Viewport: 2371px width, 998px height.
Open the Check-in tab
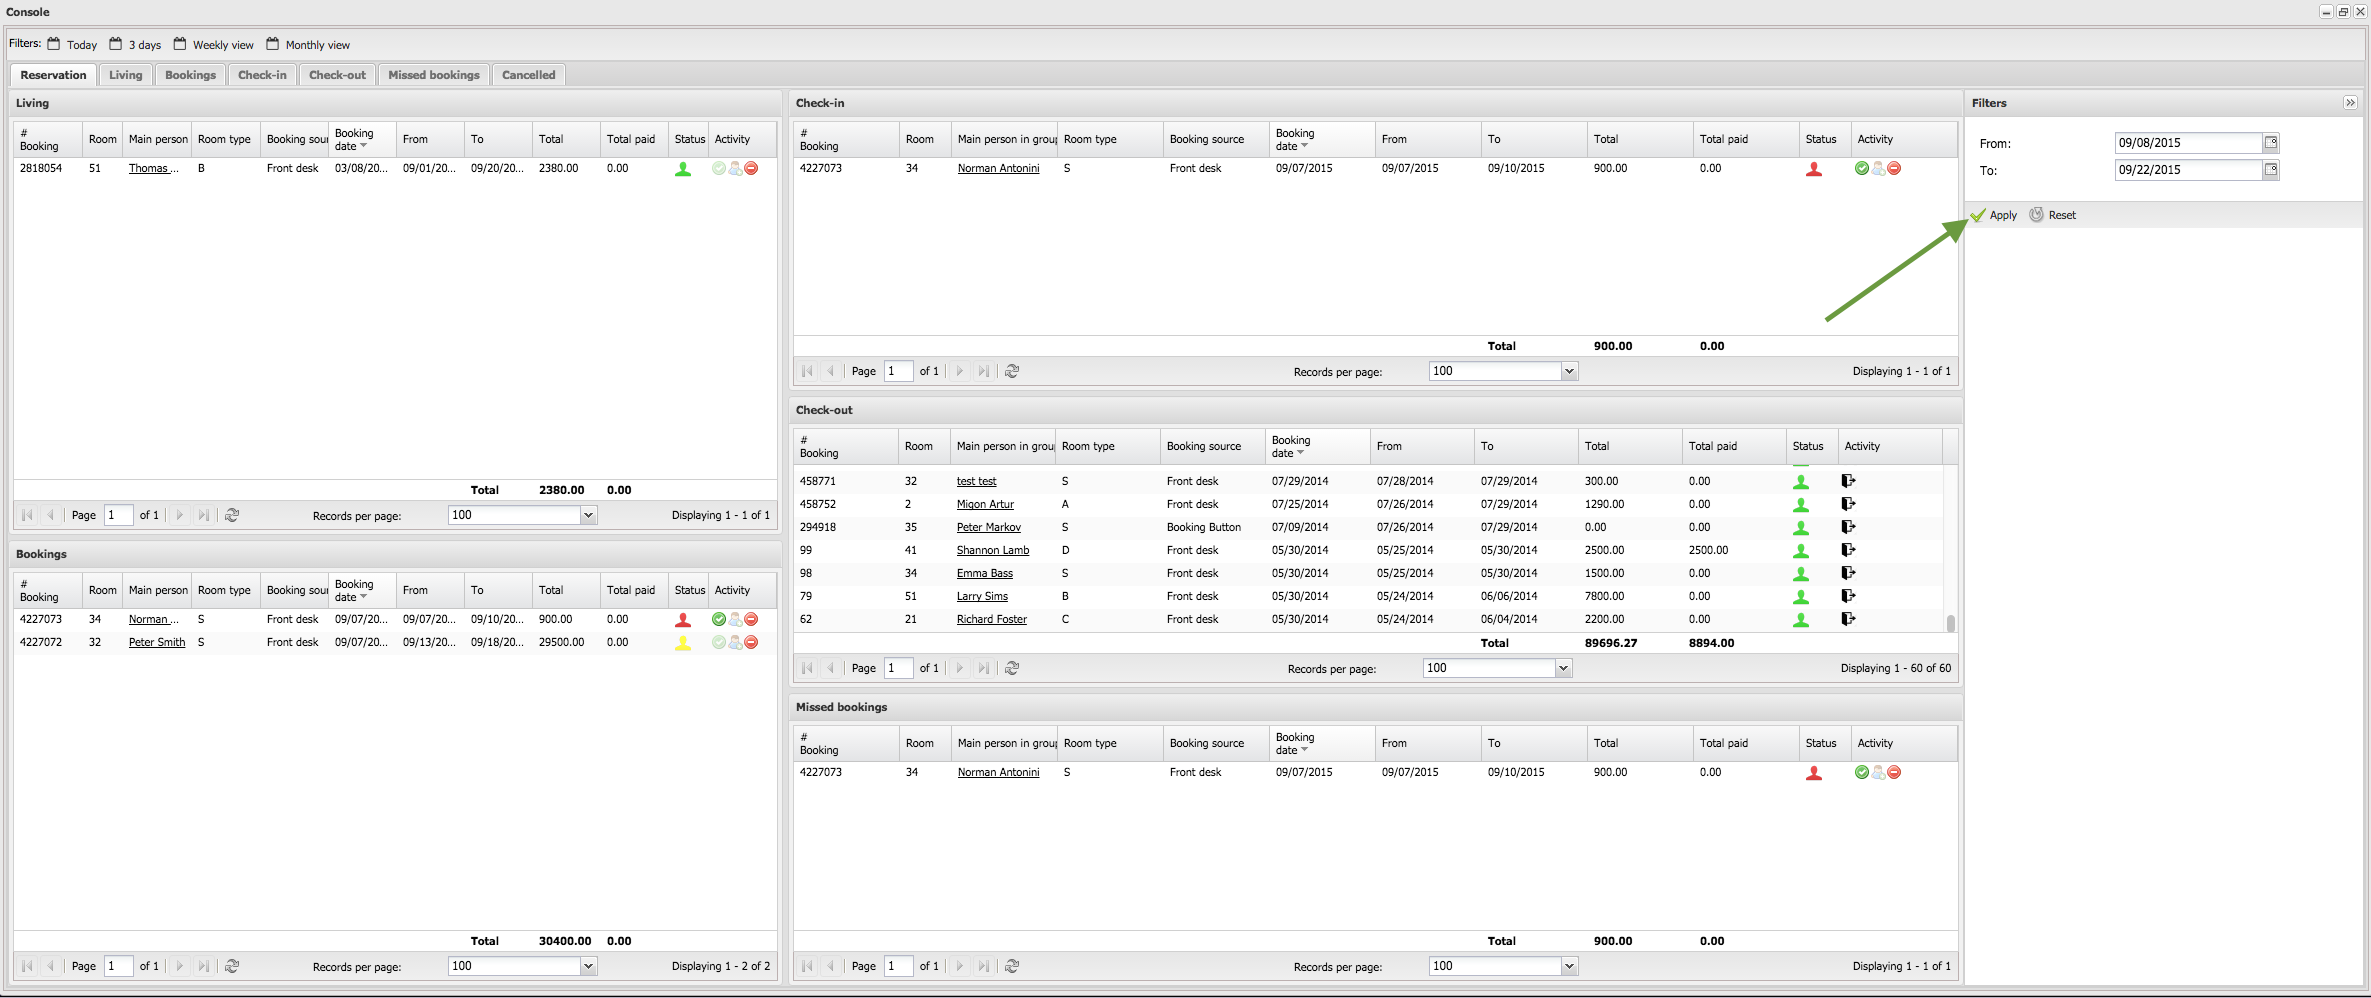point(262,75)
